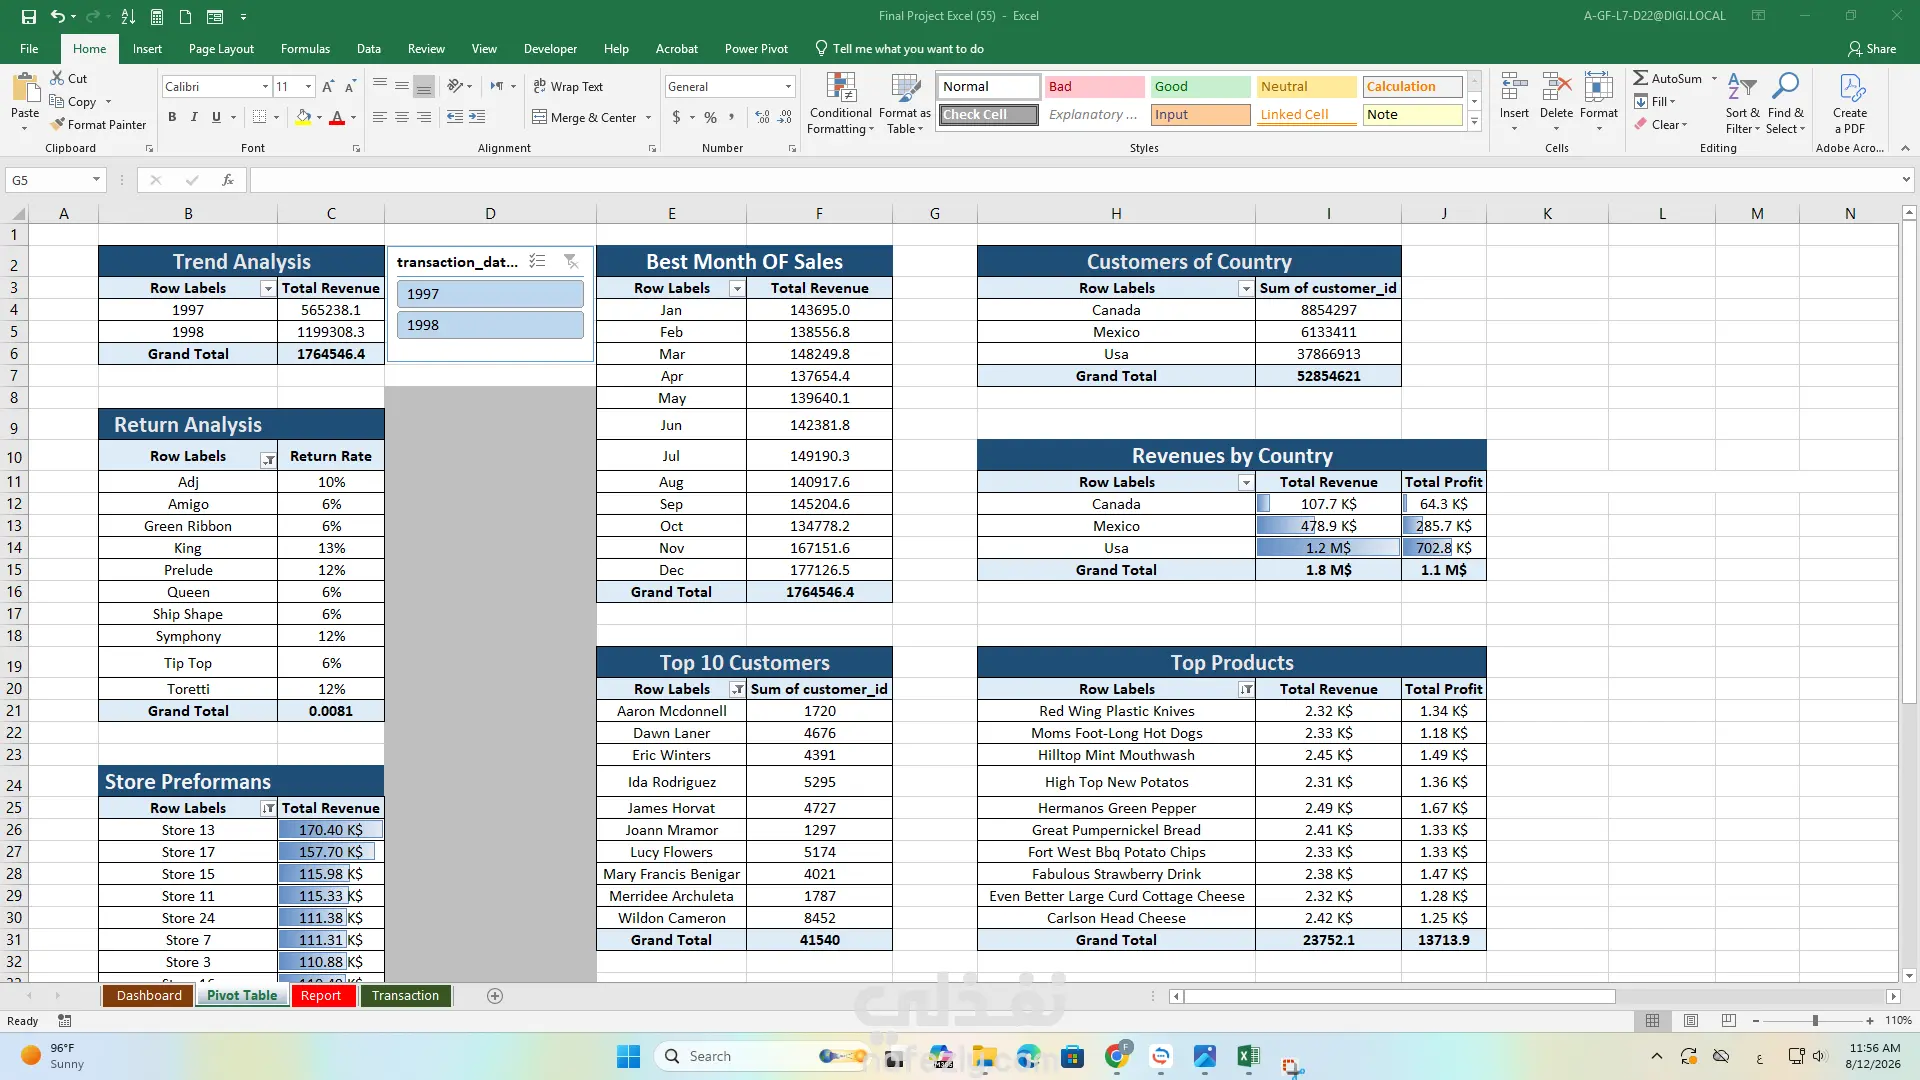Click the Clear eraser icon
The image size is (1920, 1080).
point(1641,124)
